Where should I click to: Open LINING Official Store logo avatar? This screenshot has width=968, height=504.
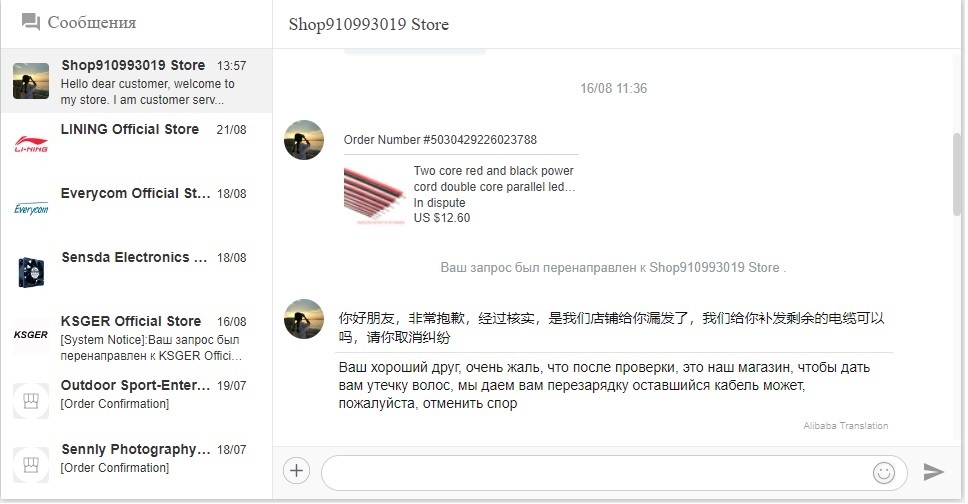tap(31, 145)
